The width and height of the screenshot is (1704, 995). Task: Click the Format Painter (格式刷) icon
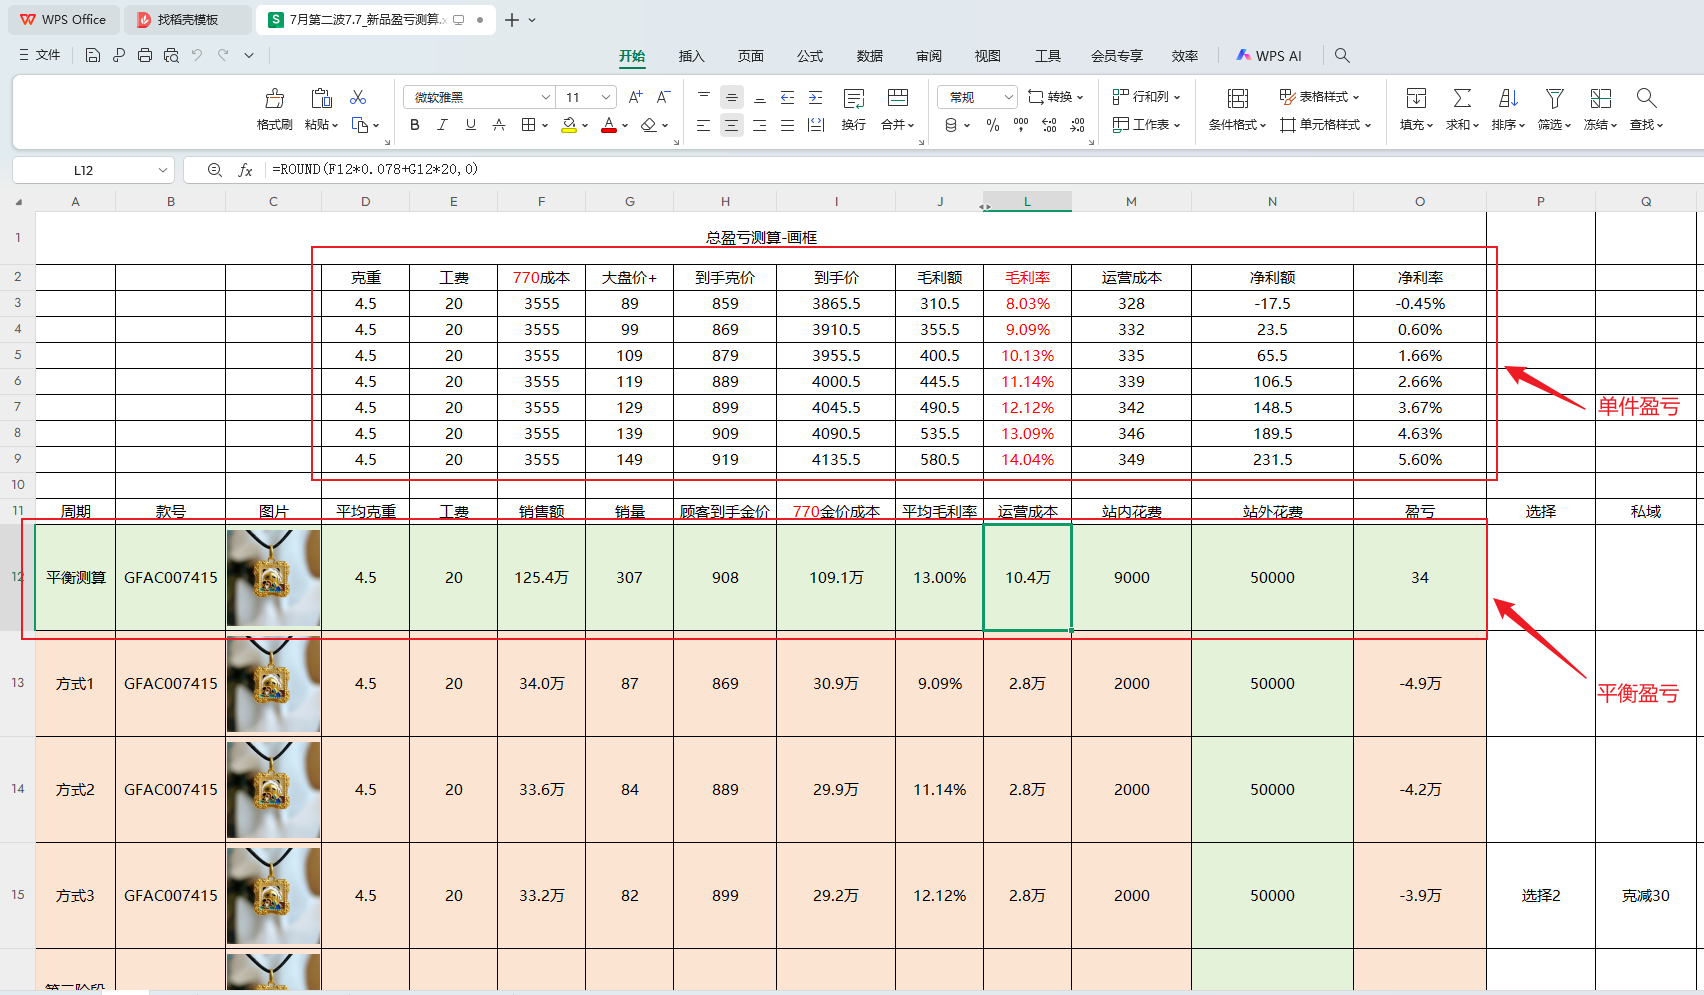pos(274,99)
